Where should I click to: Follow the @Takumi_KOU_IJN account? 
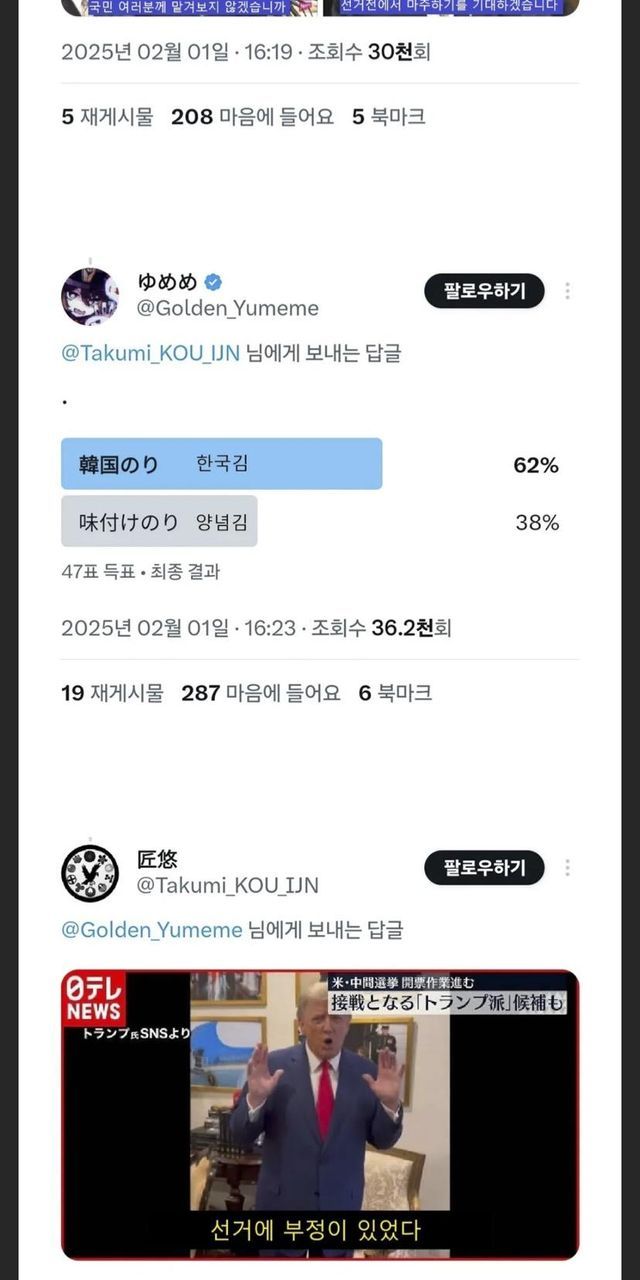(484, 868)
